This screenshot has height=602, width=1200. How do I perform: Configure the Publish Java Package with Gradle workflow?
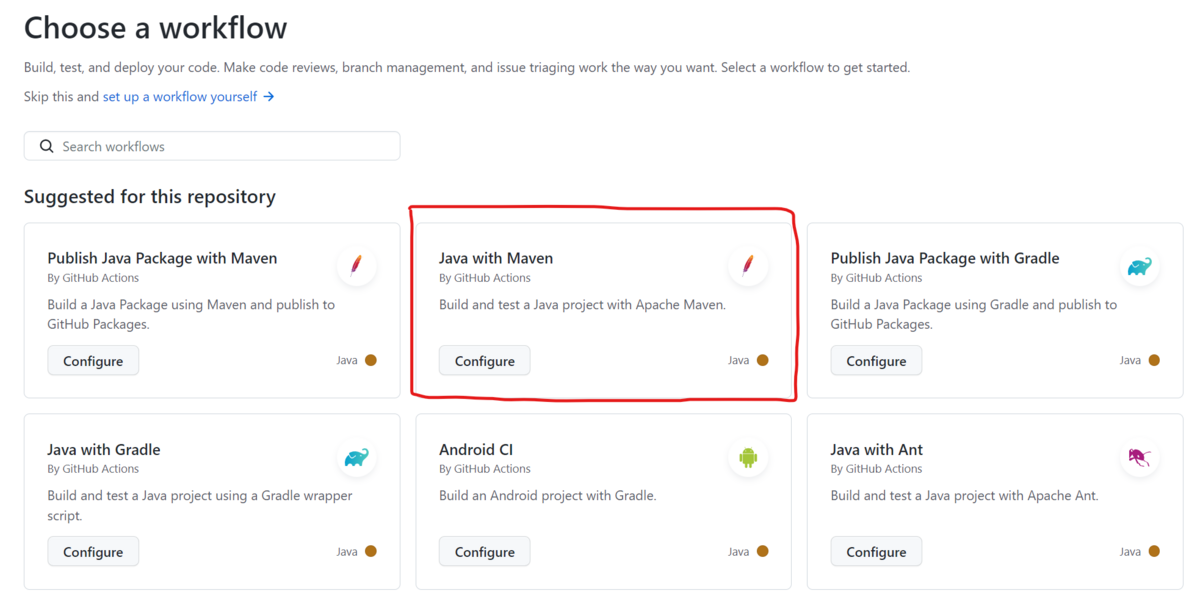876,361
